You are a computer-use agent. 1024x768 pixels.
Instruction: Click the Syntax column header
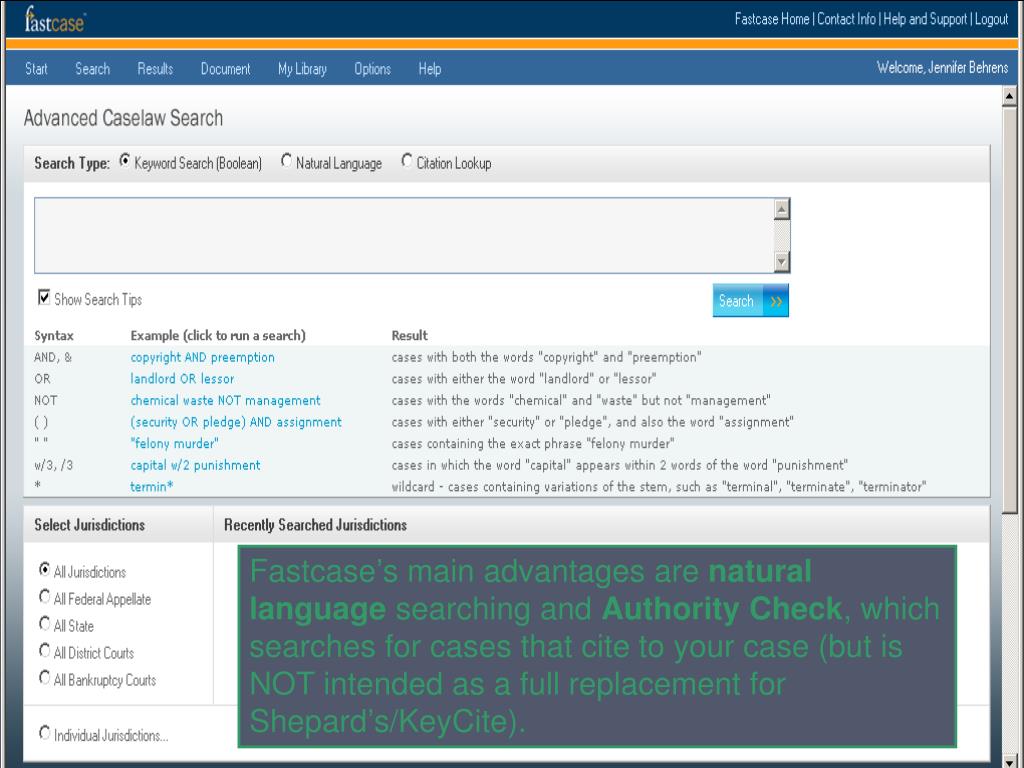pyautogui.click(x=54, y=336)
